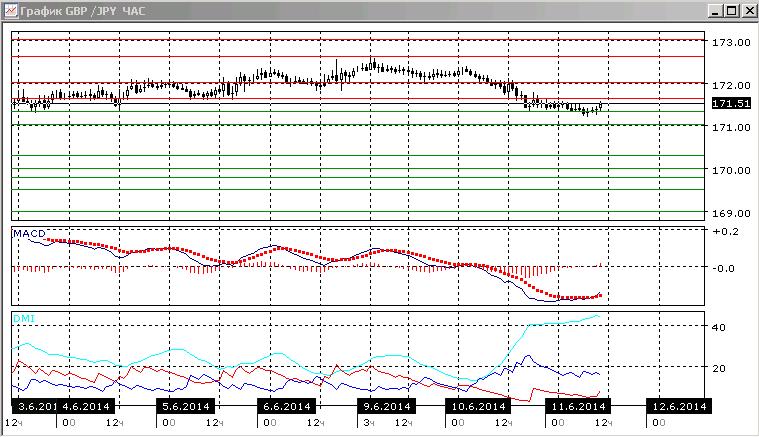Click the 173.00 price axis label
Viewport: 759px width, 437px height.
coord(731,43)
